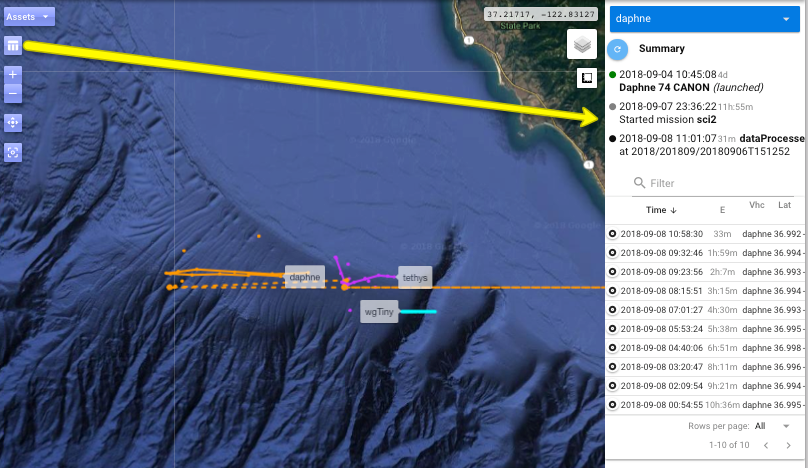
Task: Select the 2018-09-08 10:58:30 row marker
Action: 612,234
